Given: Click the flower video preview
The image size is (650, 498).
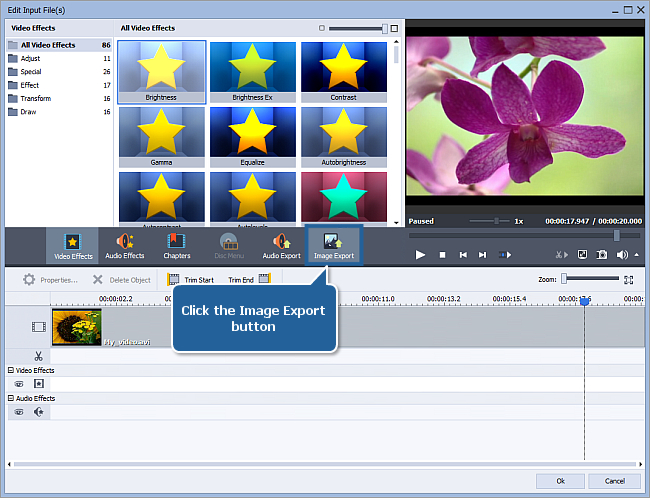Looking at the screenshot, I should [524, 116].
